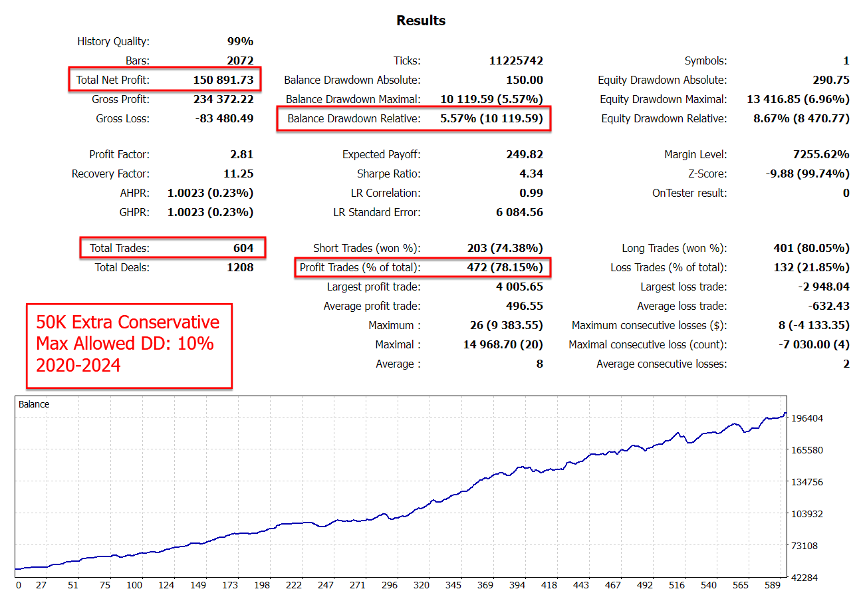The height and width of the screenshot is (602, 866).
Task: Select the Equity Drawdown Maximal value
Action: (x=798, y=99)
